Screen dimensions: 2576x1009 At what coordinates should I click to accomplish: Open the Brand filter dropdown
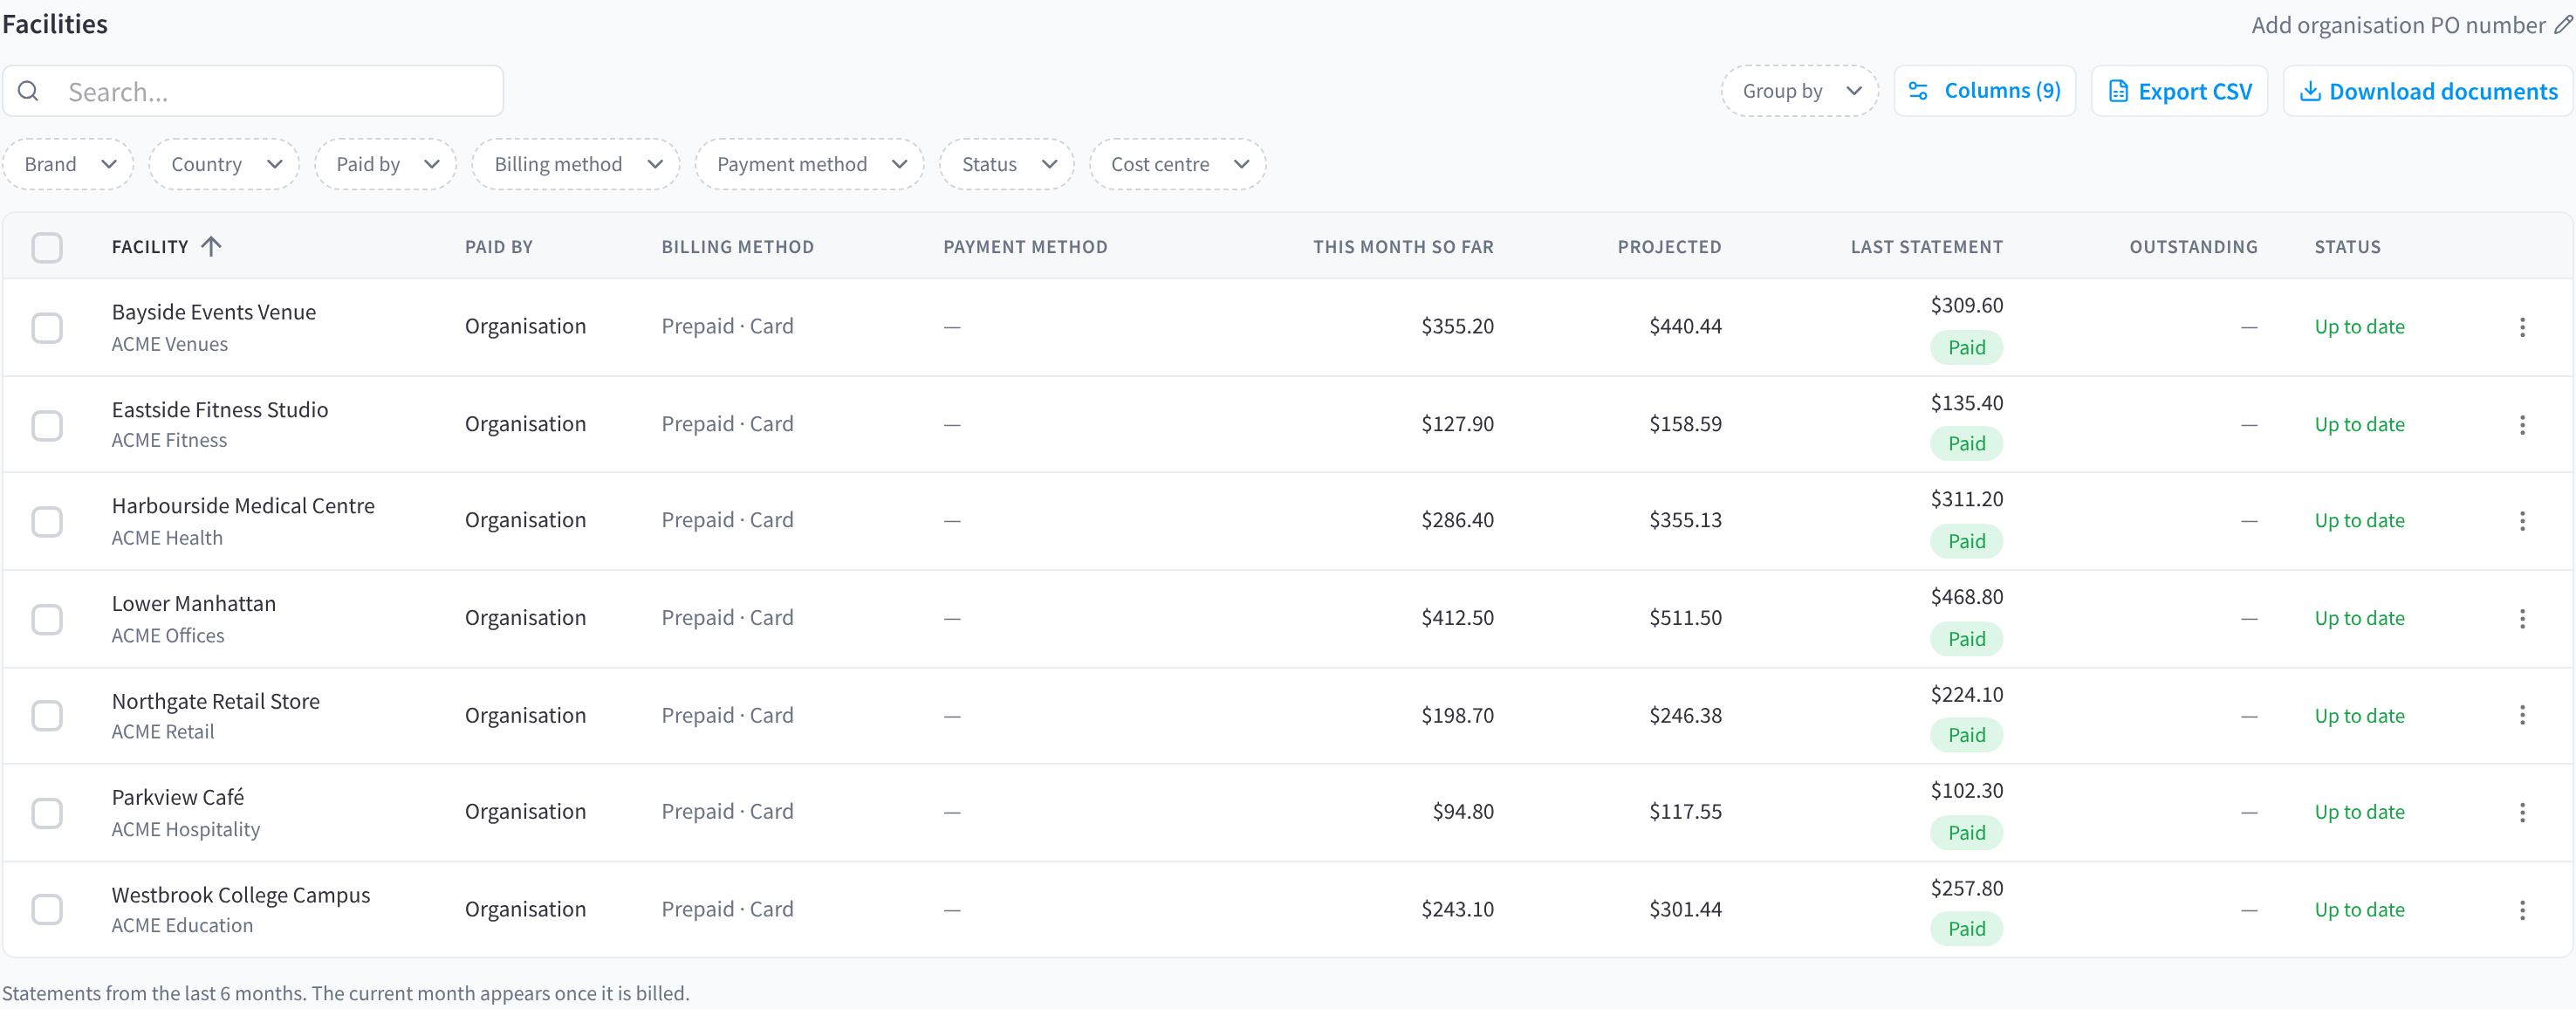pos(68,164)
